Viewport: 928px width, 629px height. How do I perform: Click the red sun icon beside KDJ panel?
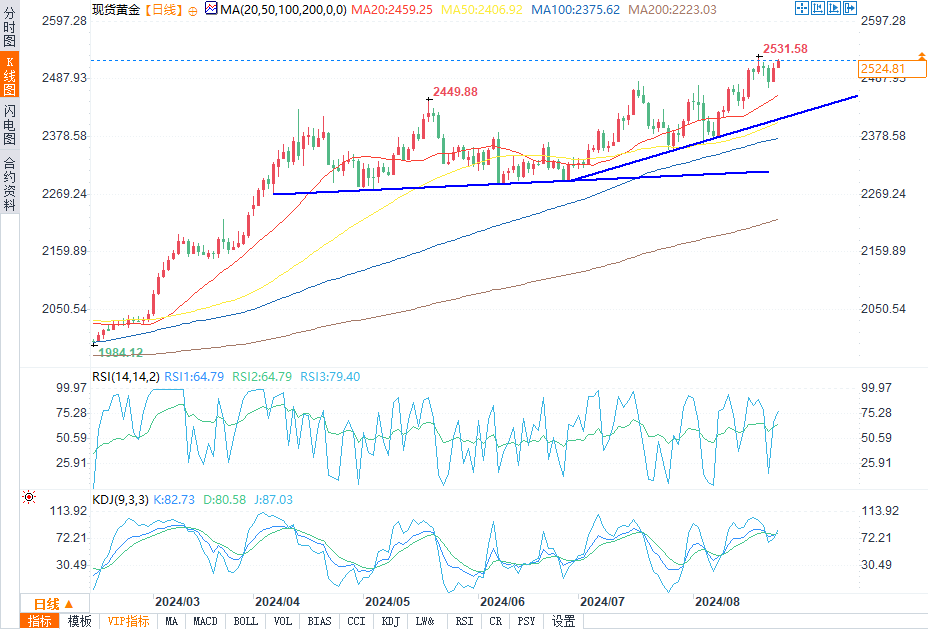click(29, 497)
